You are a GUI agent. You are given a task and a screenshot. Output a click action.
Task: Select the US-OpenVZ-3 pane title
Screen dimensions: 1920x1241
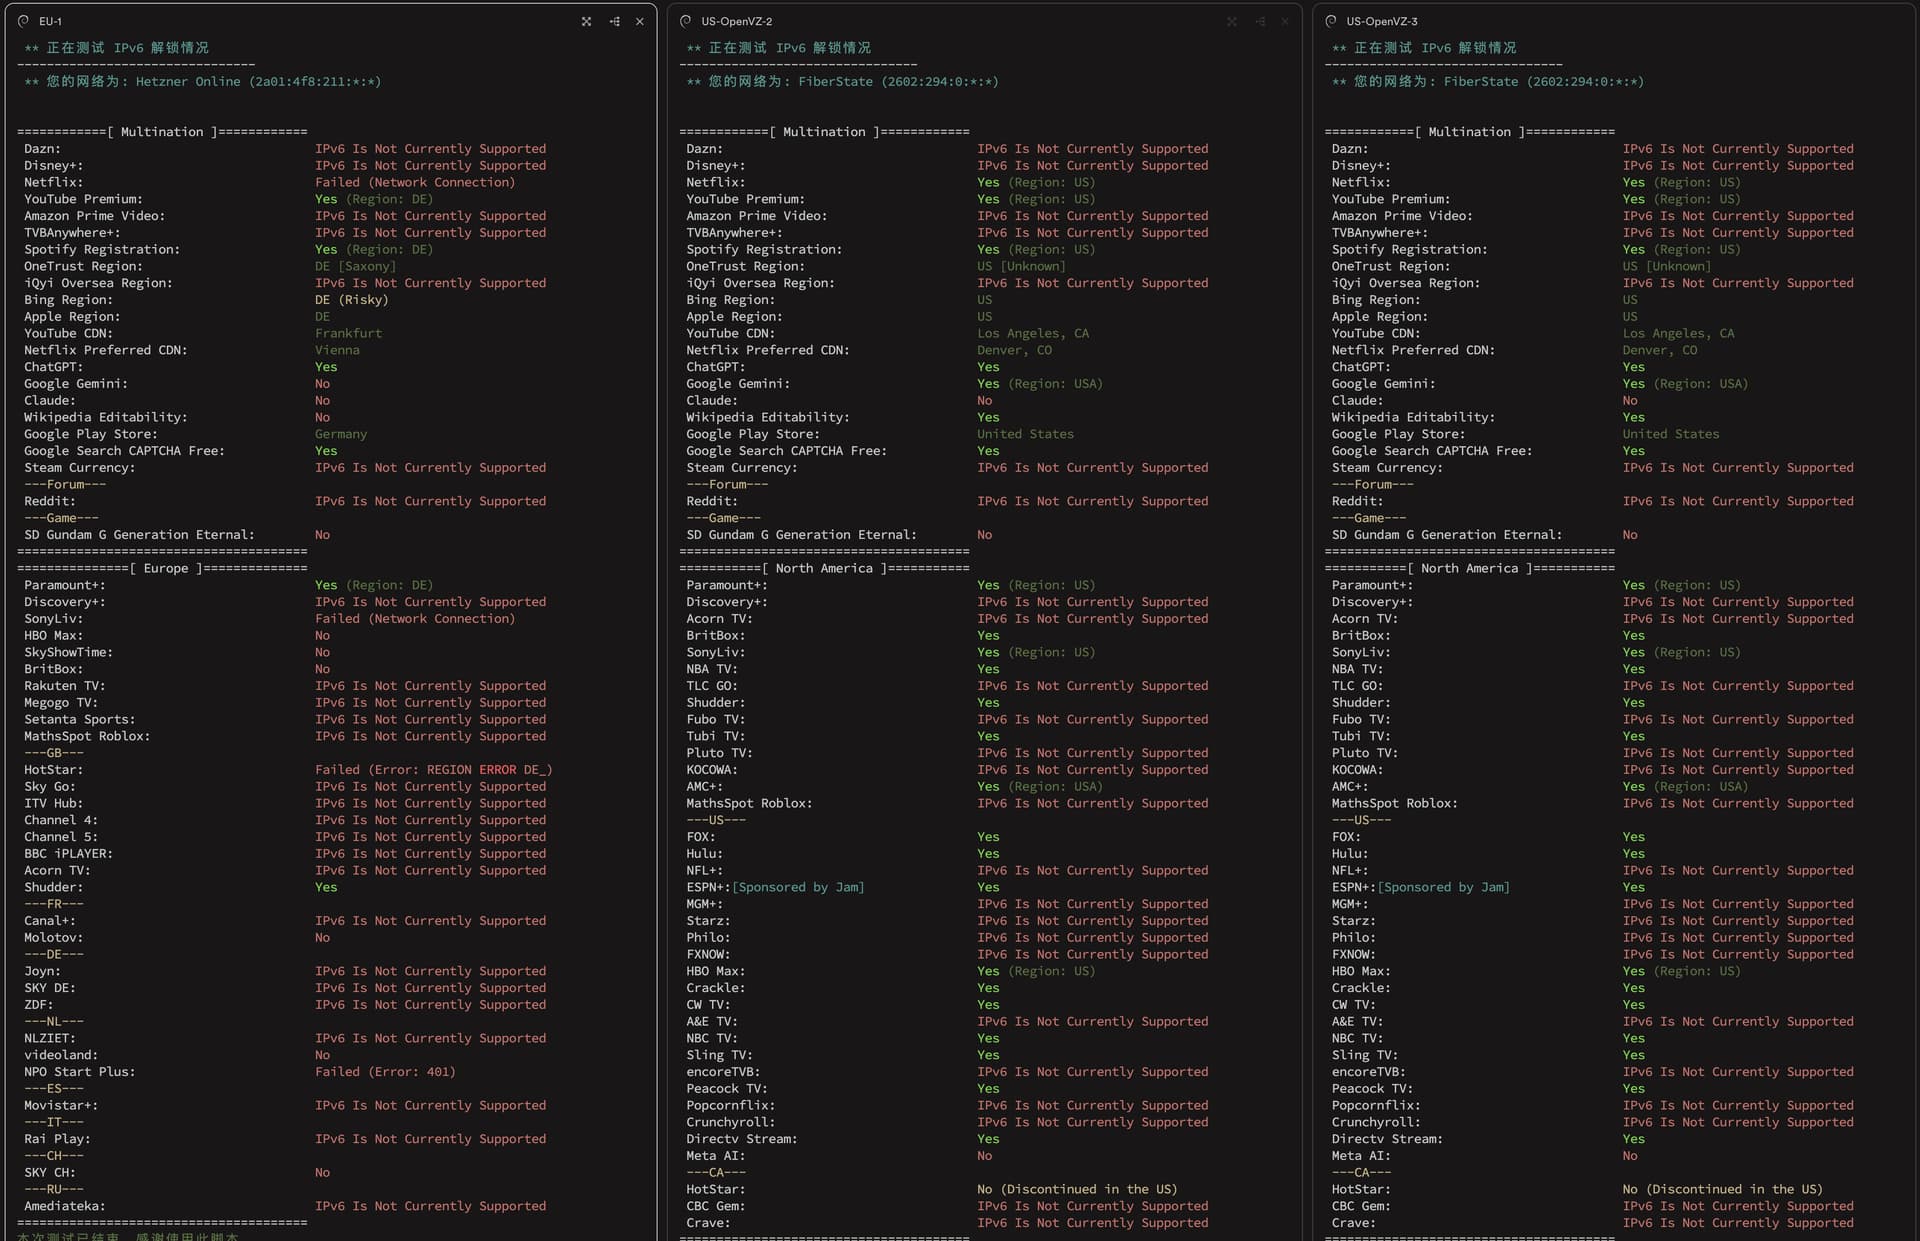tap(1381, 21)
